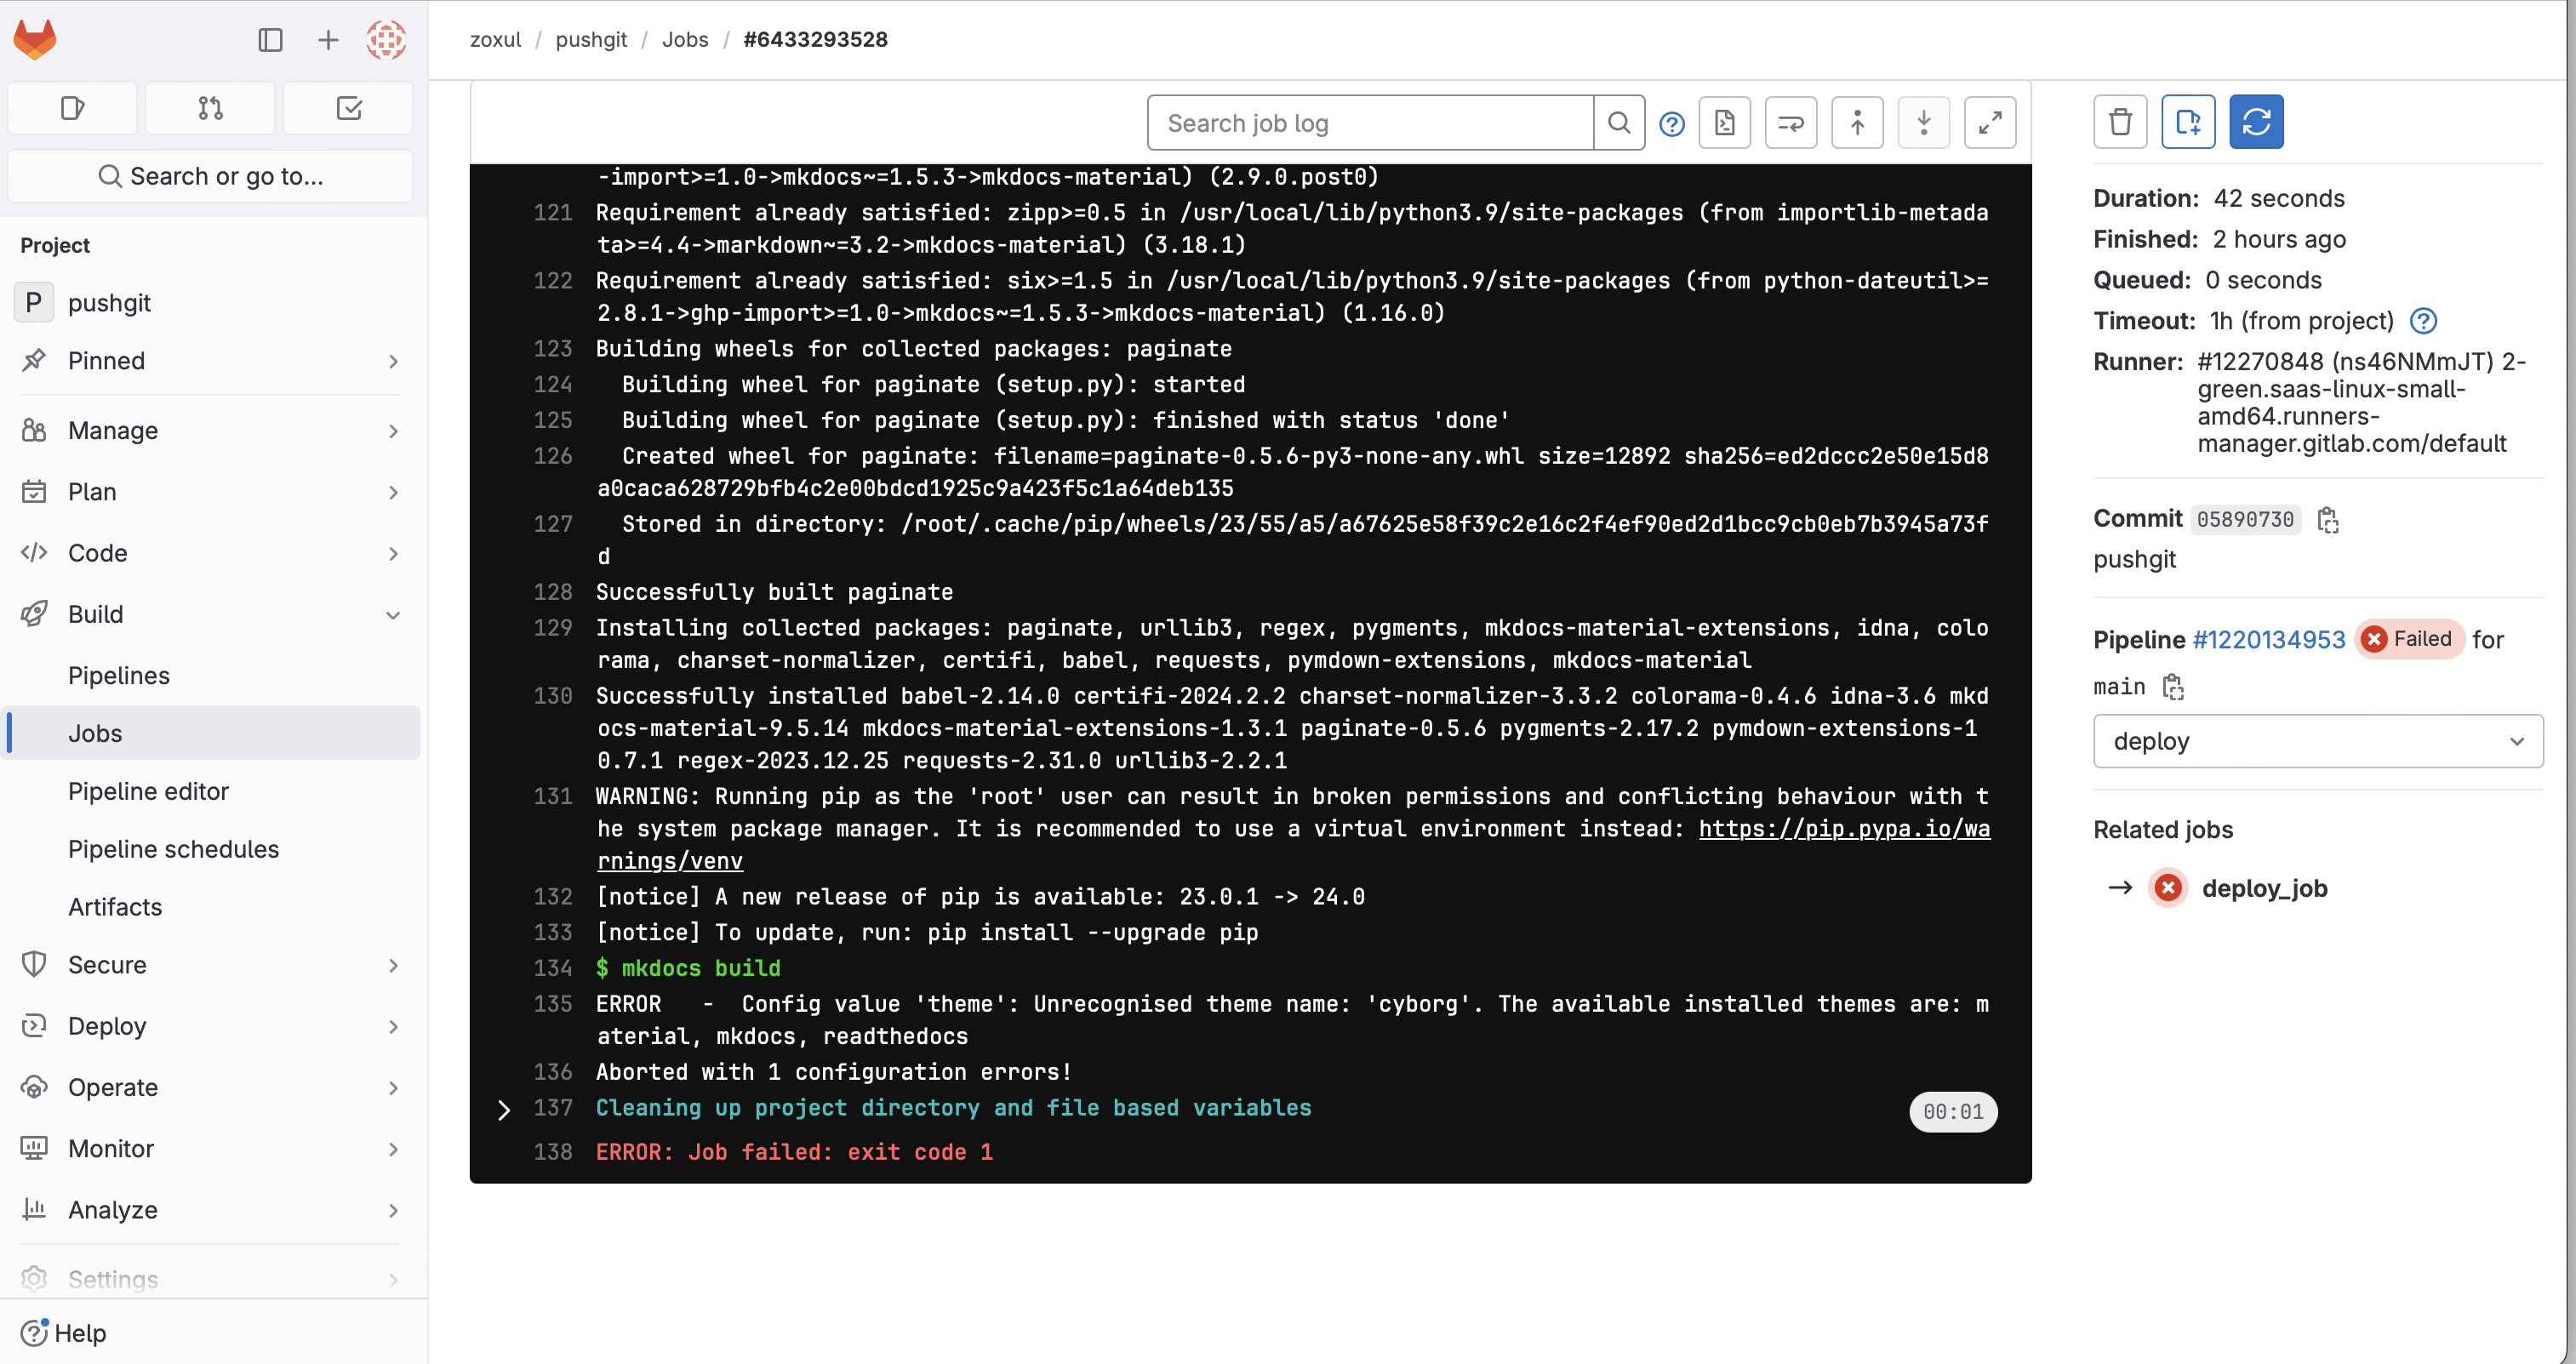Click the Search job log field
This screenshot has width=2576, height=1364.
pyautogui.click(x=1370, y=123)
